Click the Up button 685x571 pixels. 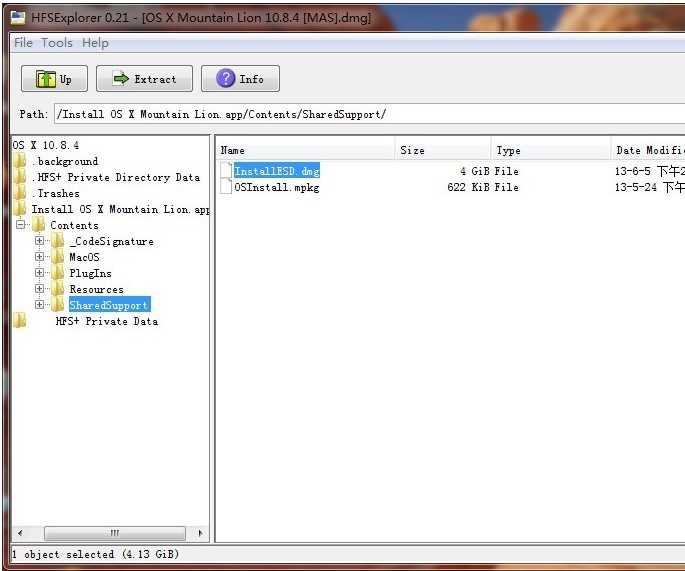click(54, 79)
